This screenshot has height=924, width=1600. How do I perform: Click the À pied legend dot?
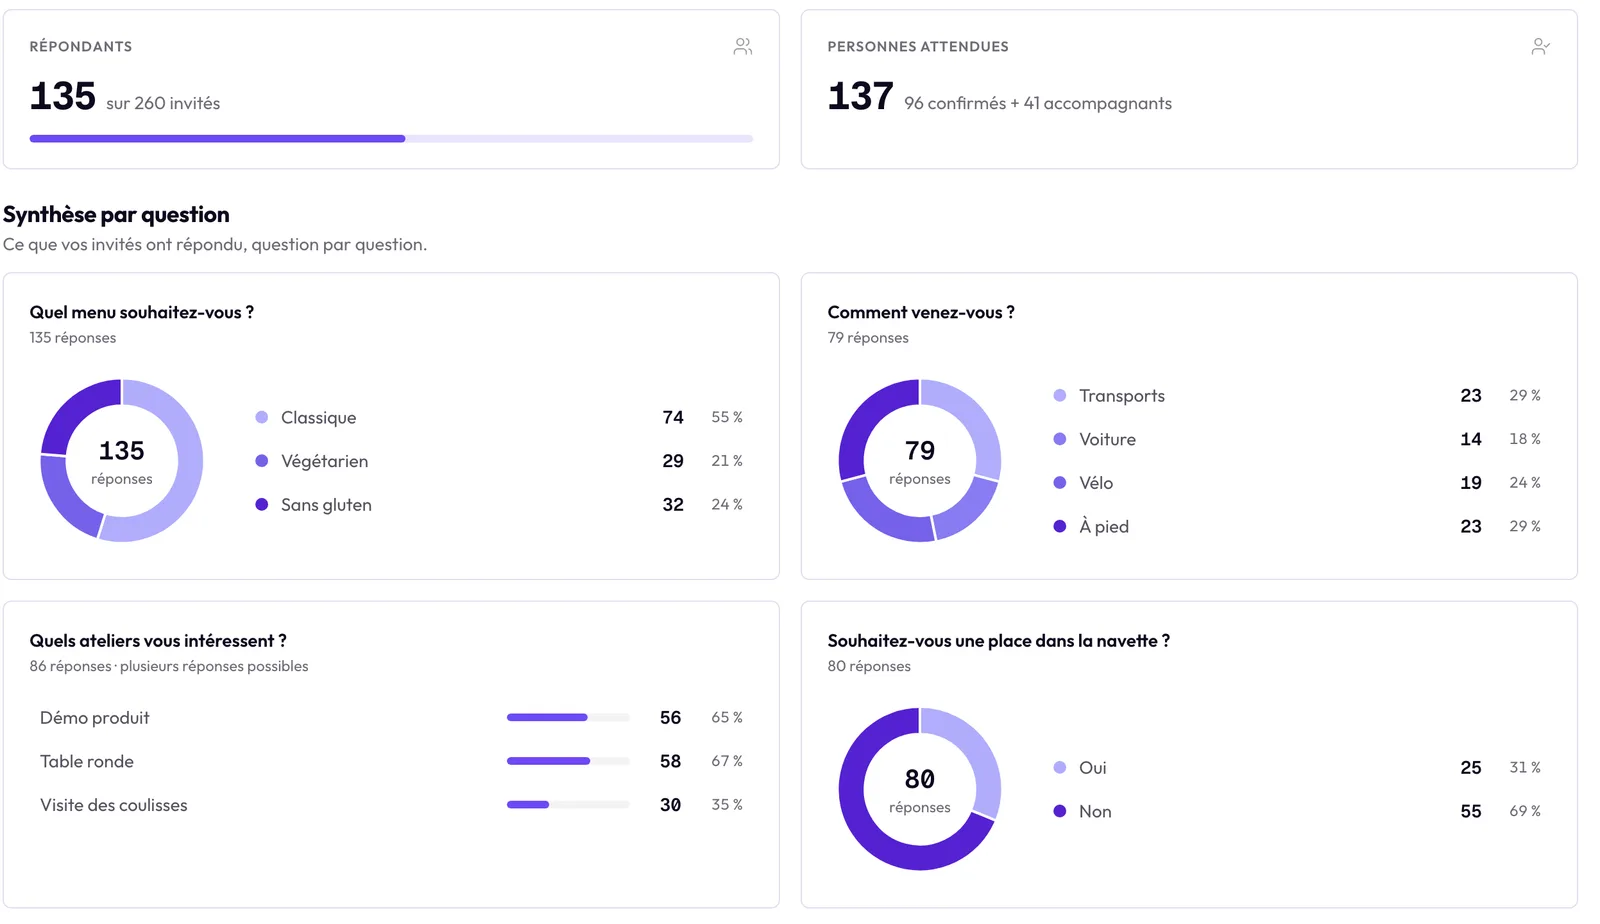click(1059, 526)
